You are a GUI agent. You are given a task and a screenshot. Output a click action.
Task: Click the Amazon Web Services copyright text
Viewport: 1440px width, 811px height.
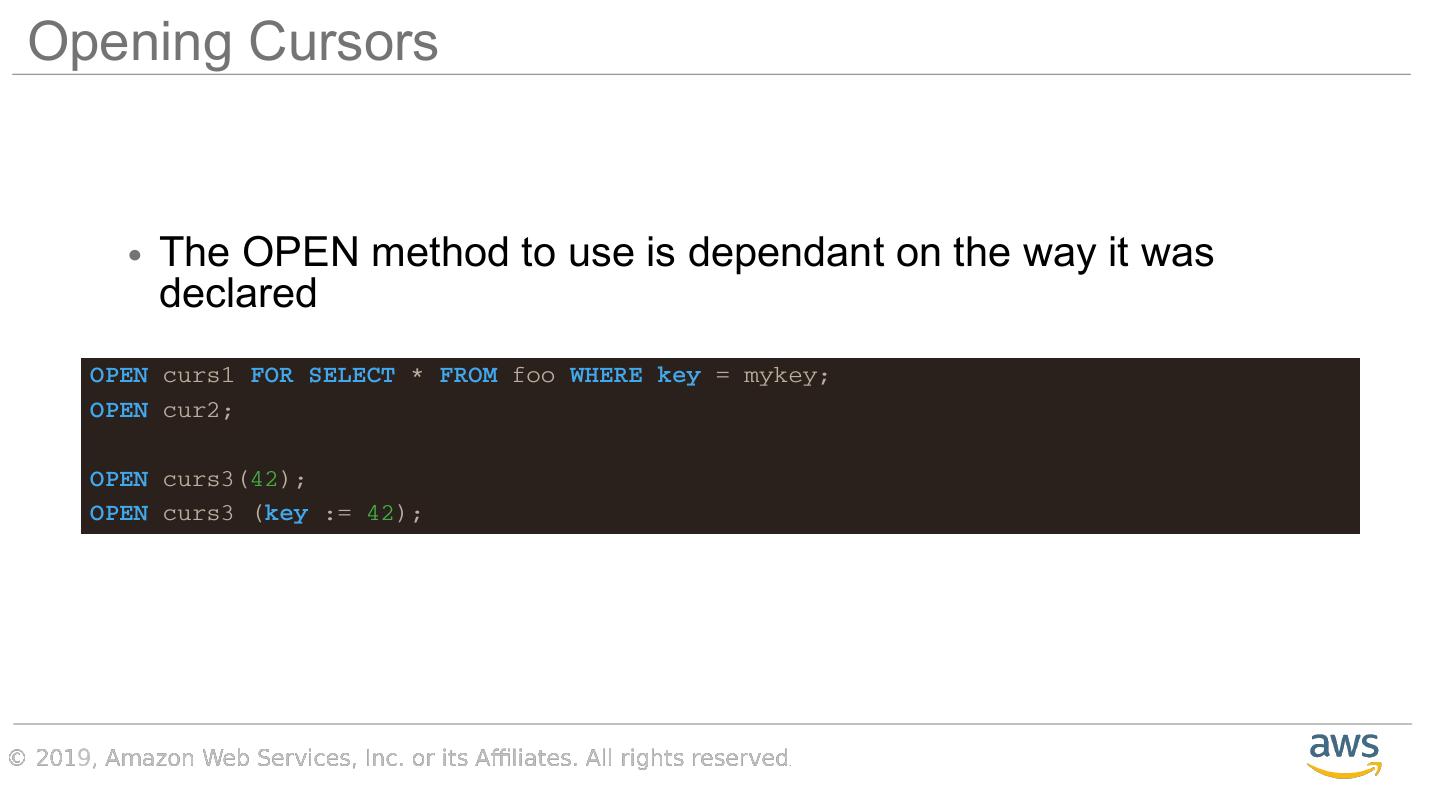point(400,758)
